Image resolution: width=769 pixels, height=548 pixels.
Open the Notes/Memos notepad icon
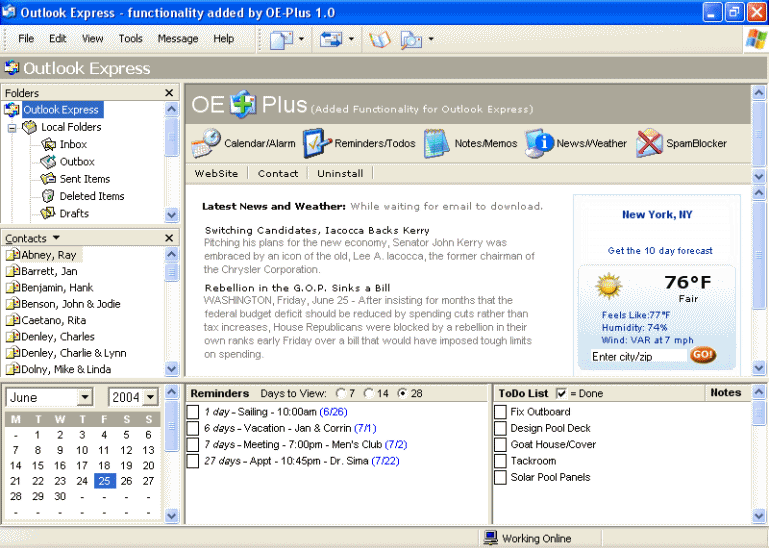(x=436, y=143)
